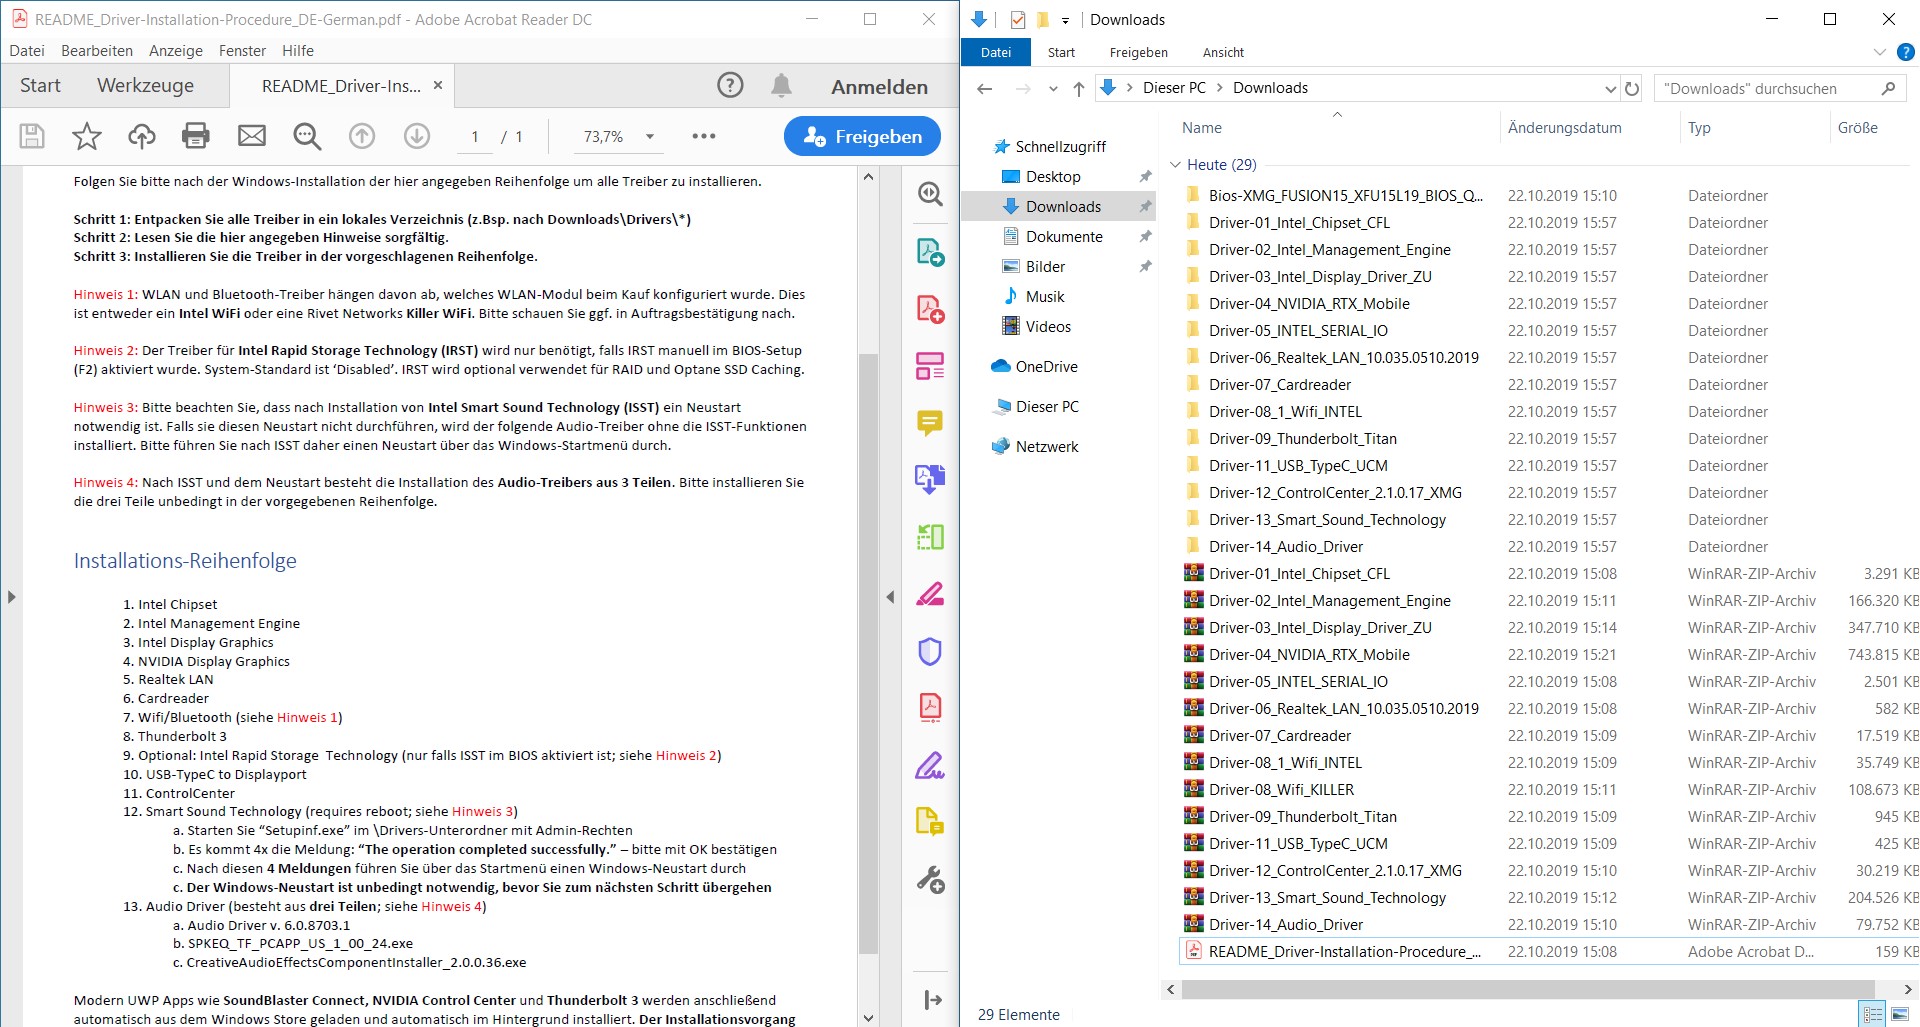This screenshot has width=1920, height=1027.
Task: Bookmark the file with the star icon
Action: click(x=87, y=136)
